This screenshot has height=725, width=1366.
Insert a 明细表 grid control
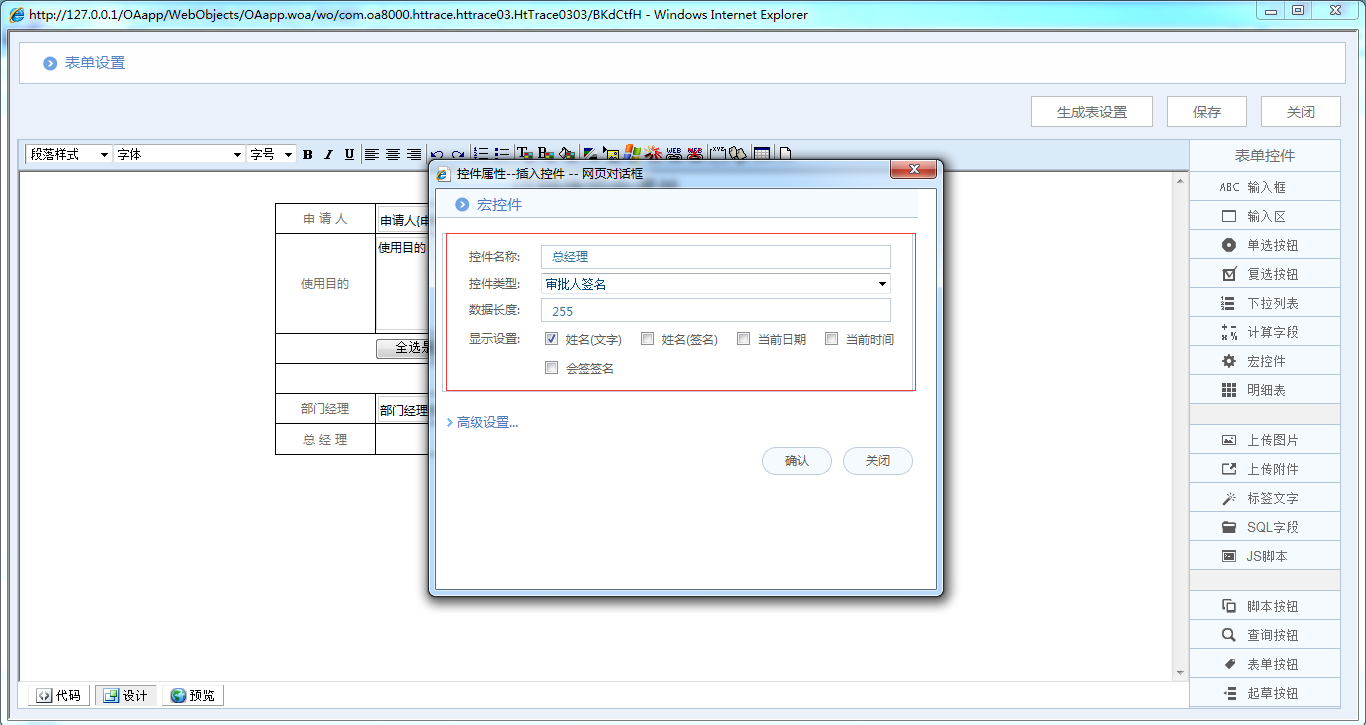[x=1264, y=390]
